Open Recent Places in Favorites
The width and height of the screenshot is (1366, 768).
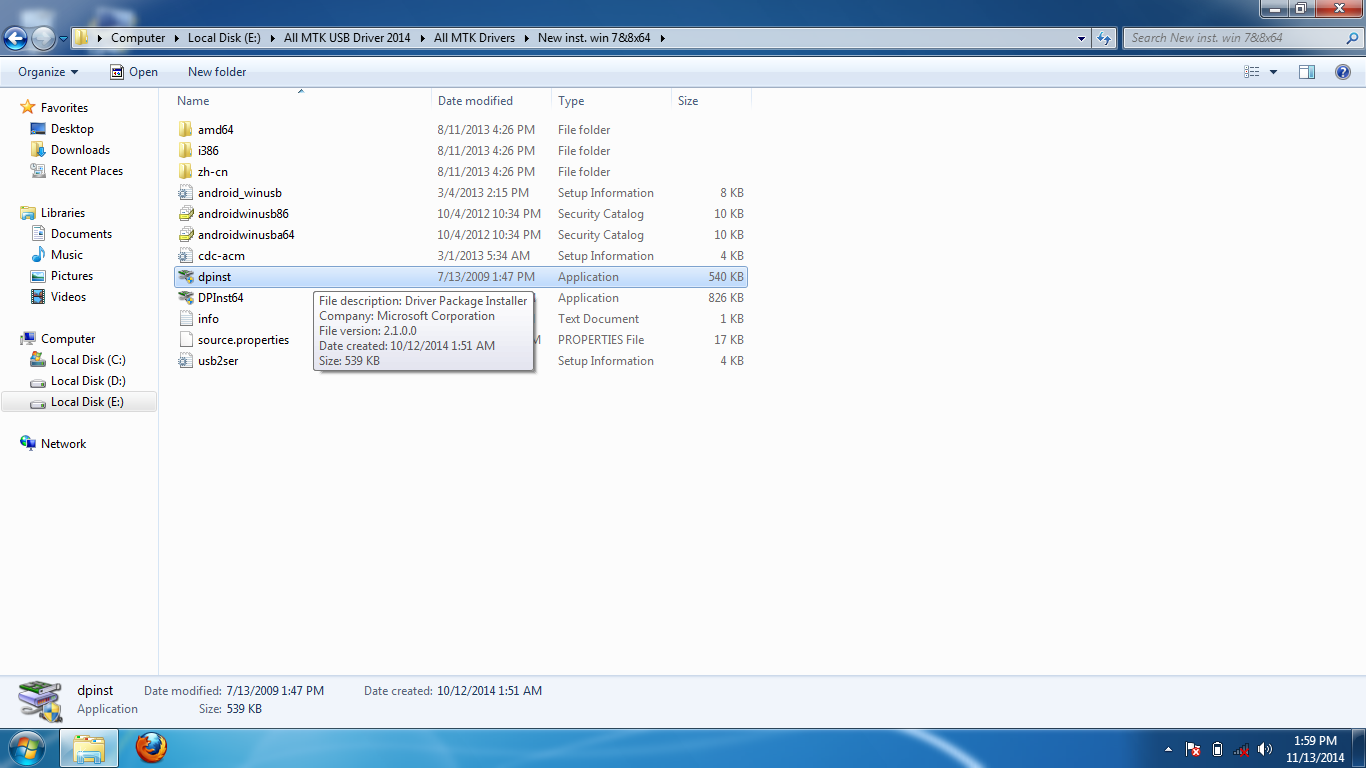click(87, 171)
